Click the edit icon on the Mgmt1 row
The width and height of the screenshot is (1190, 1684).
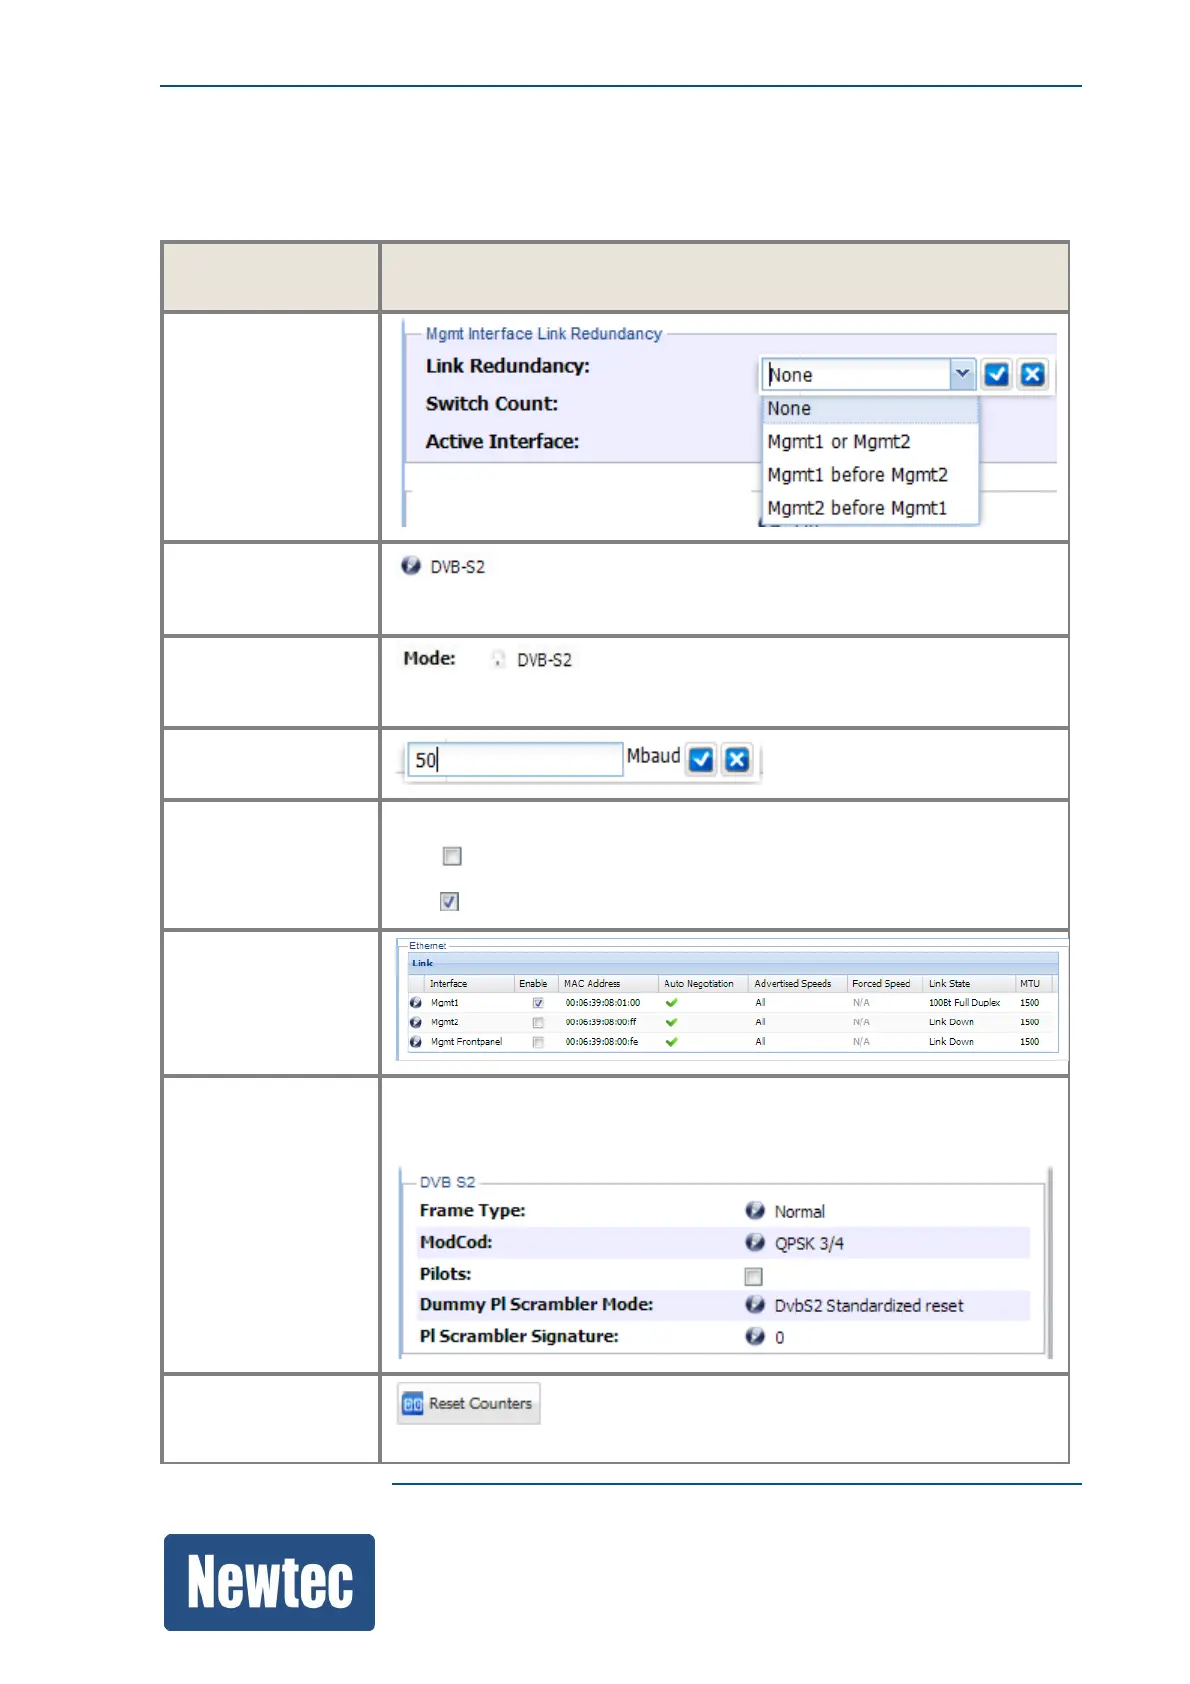pyautogui.click(x=416, y=1002)
